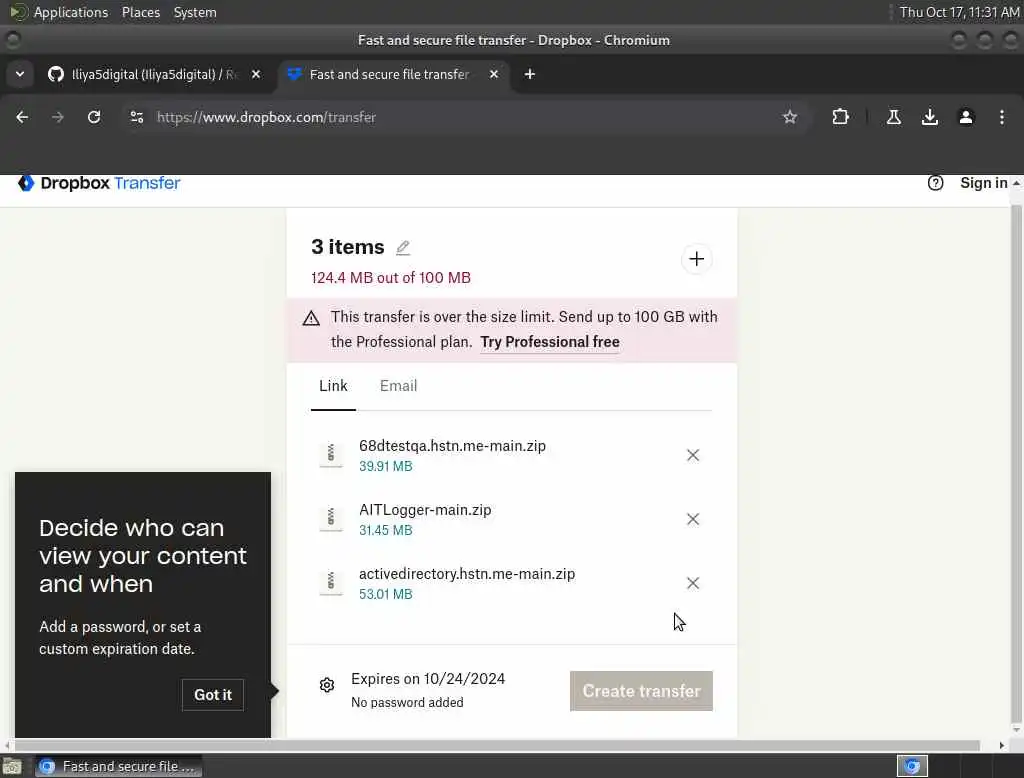Click the activedirectory.hstn.me-main.zip filename

pos(466,574)
